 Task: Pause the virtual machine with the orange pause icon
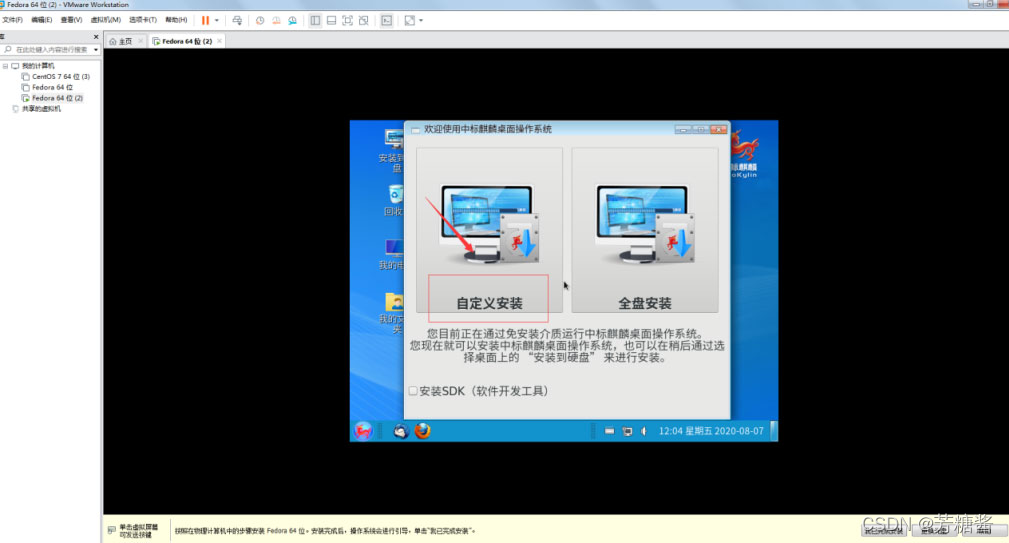point(205,21)
